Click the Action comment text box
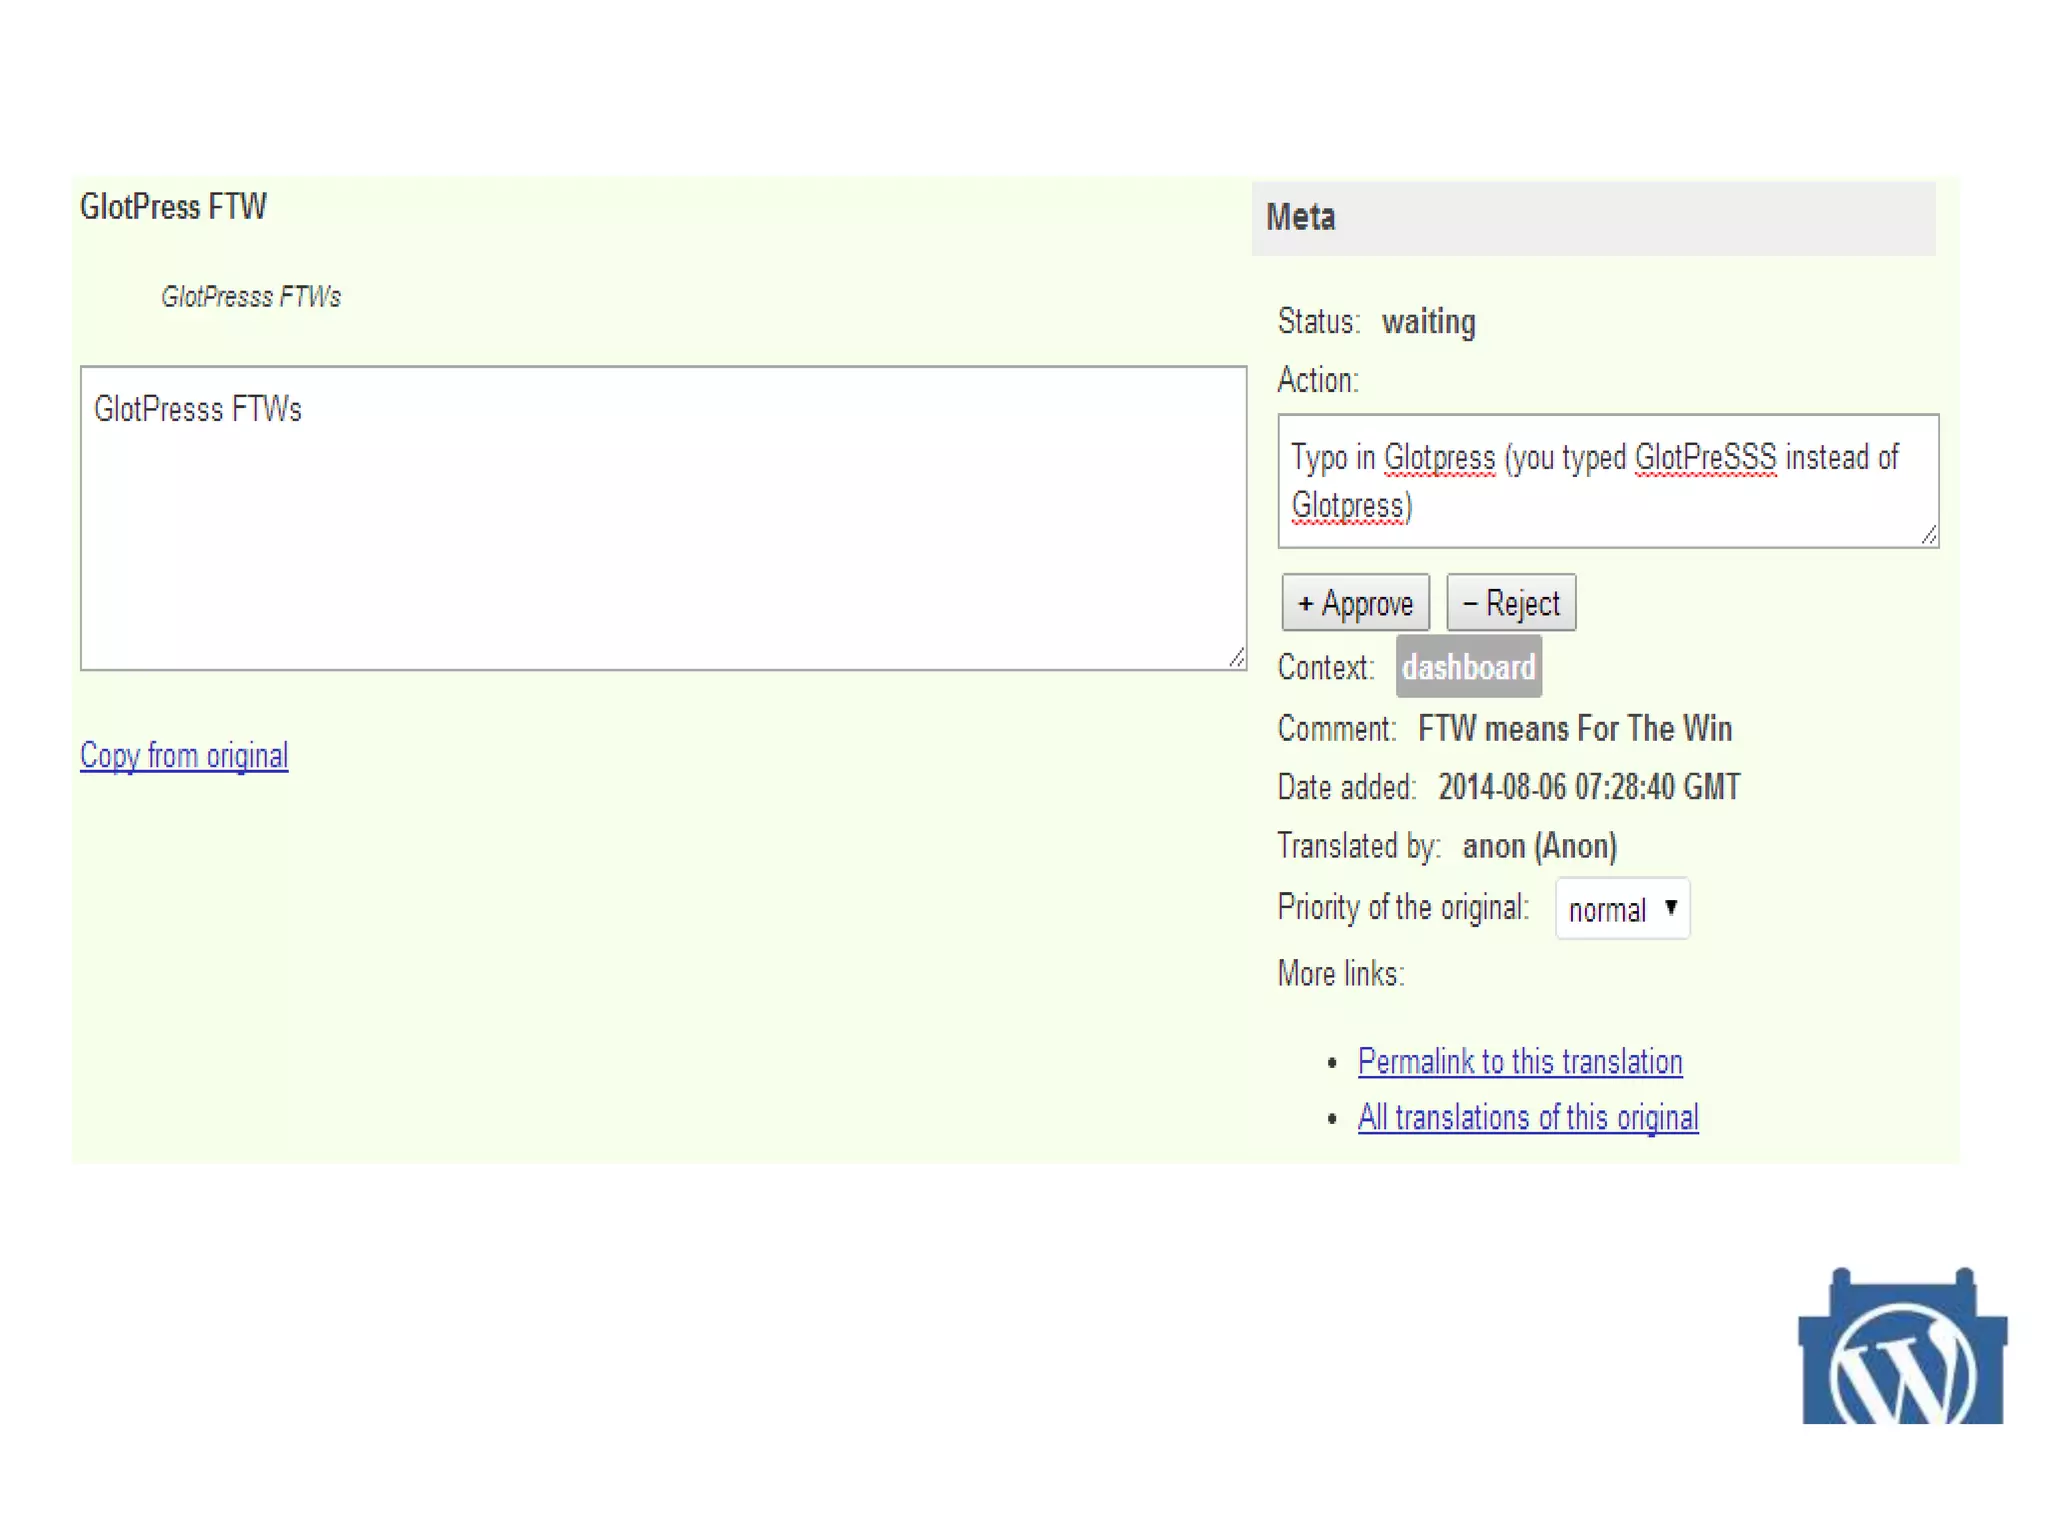Screen dimensions: 2048x1536 [x=1606, y=481]
